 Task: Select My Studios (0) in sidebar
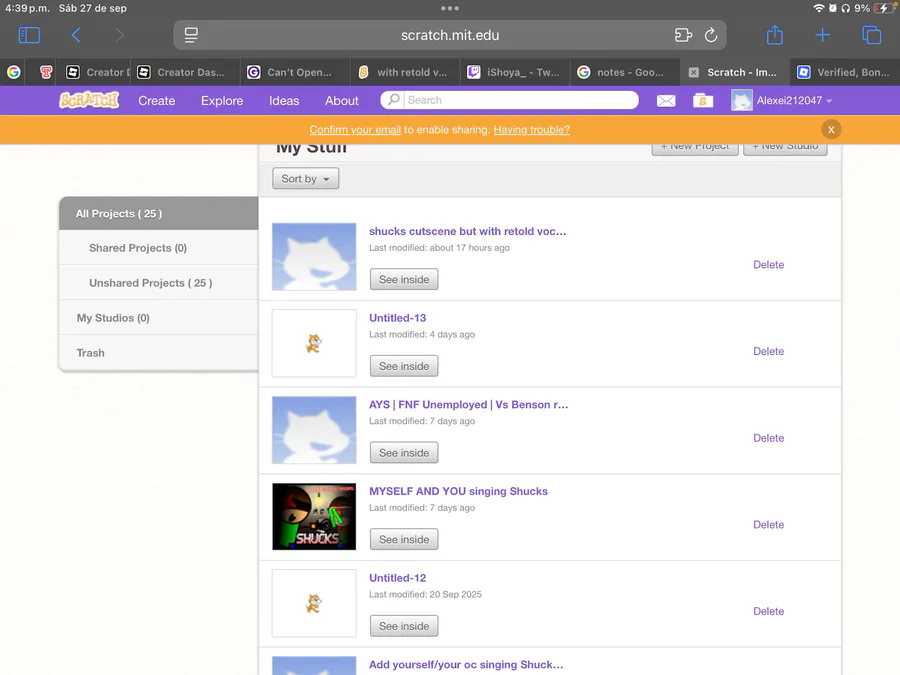point(158,318)
